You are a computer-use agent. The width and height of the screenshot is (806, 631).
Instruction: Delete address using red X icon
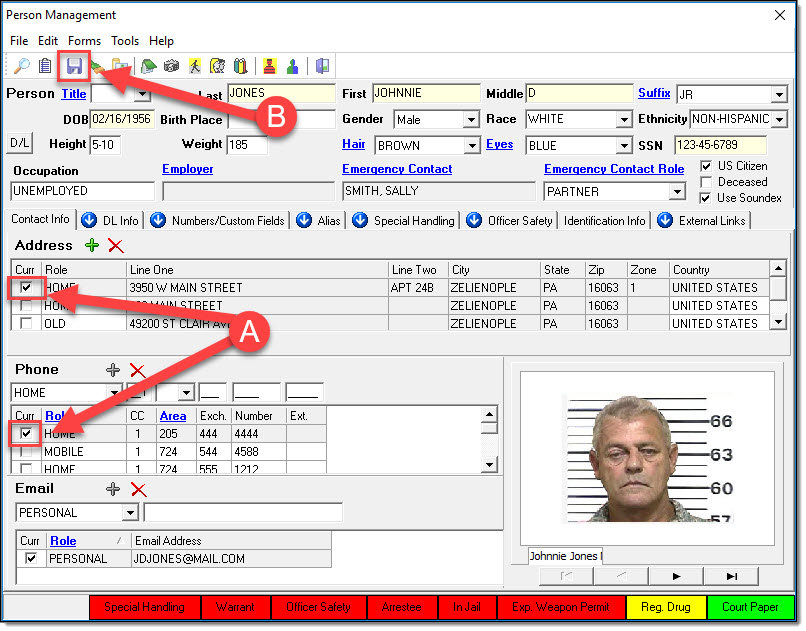[x=116, y=245]
